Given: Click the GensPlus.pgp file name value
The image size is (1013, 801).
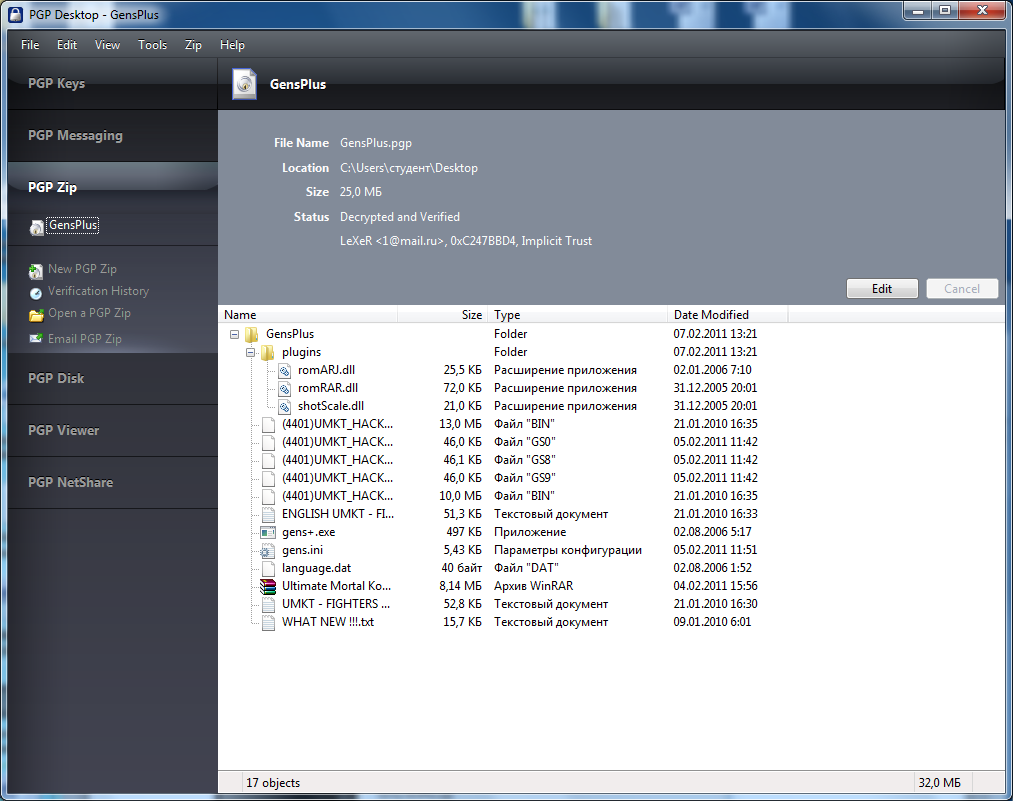Looking at the screenshot, I should click(375, 143).
